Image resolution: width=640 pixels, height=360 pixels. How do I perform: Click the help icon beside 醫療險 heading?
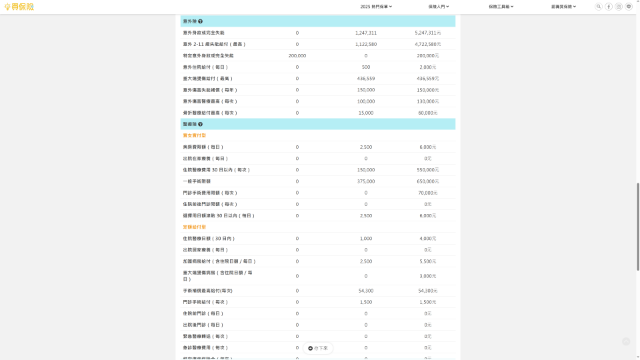200,124
